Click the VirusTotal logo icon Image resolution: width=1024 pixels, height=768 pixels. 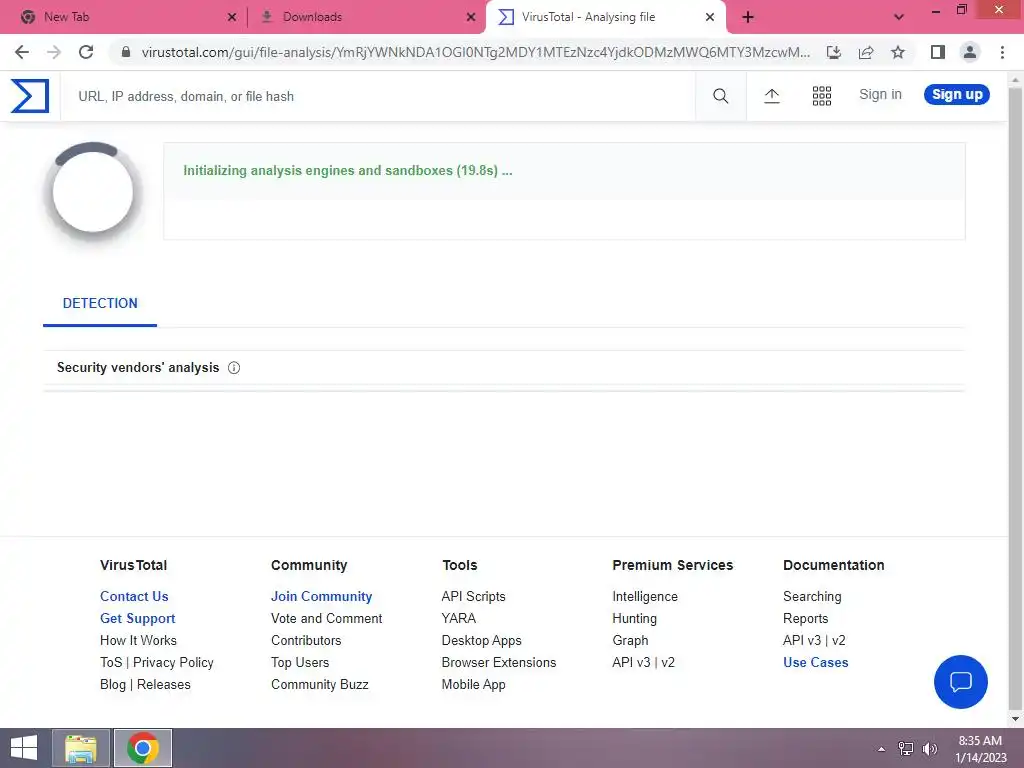pos(30,96)
